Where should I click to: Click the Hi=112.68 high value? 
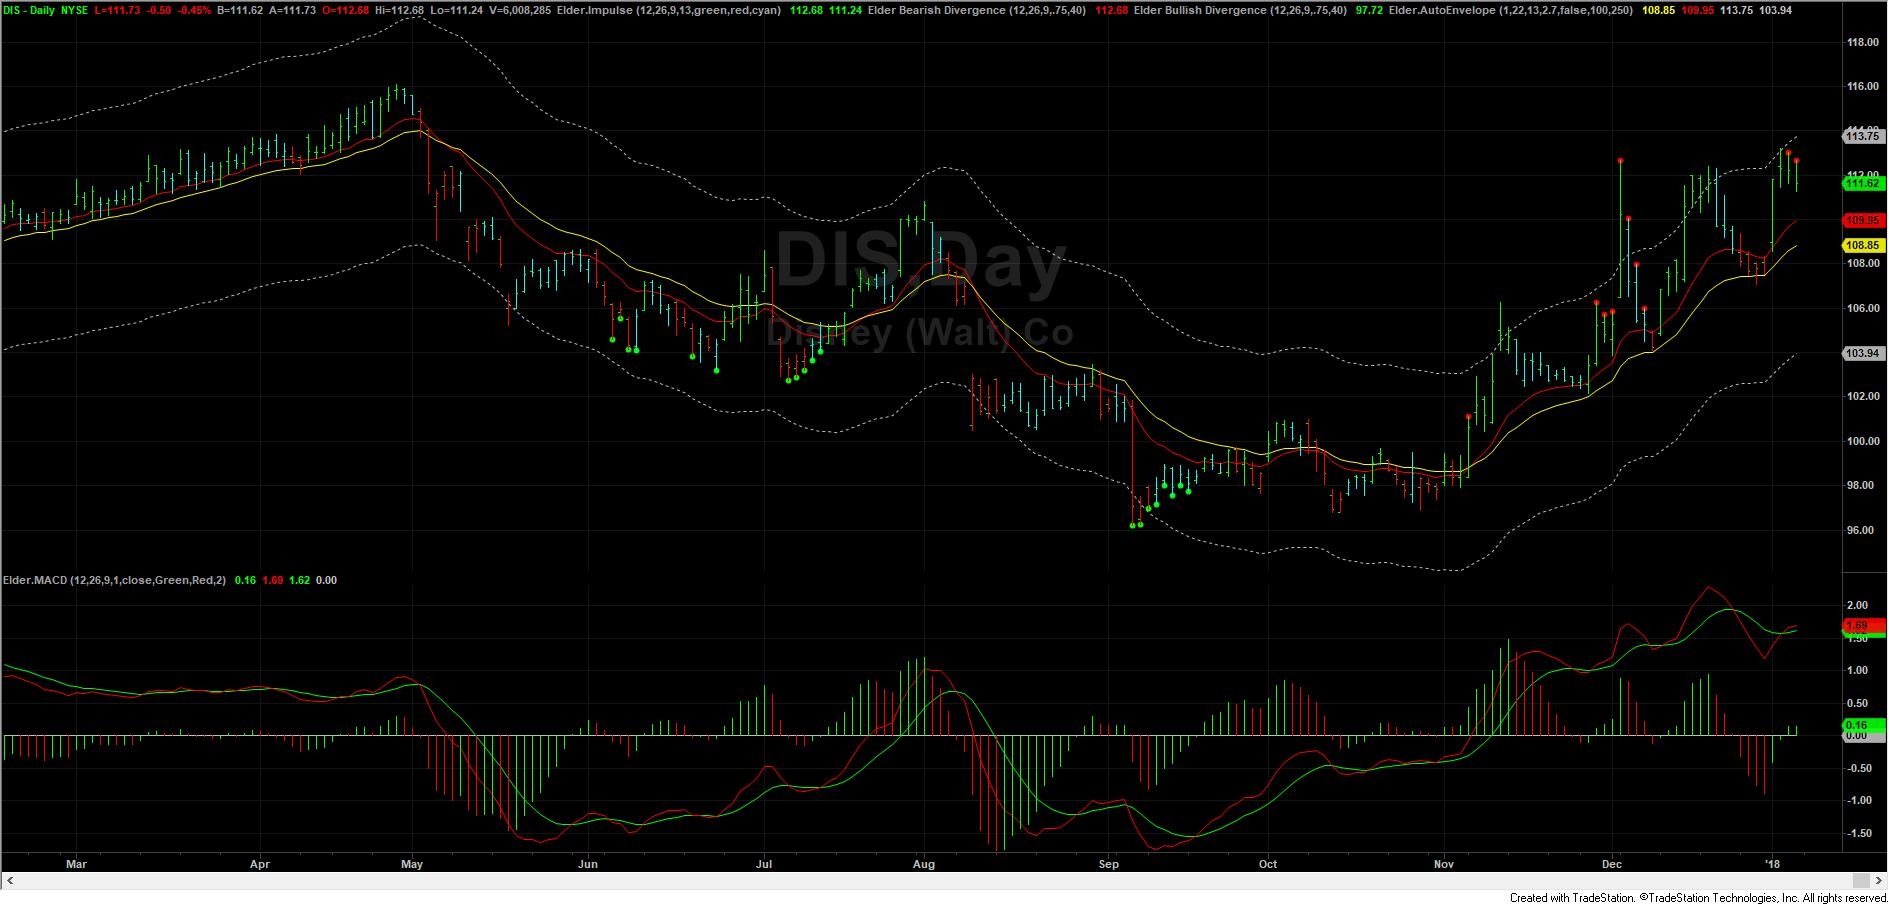400,10
